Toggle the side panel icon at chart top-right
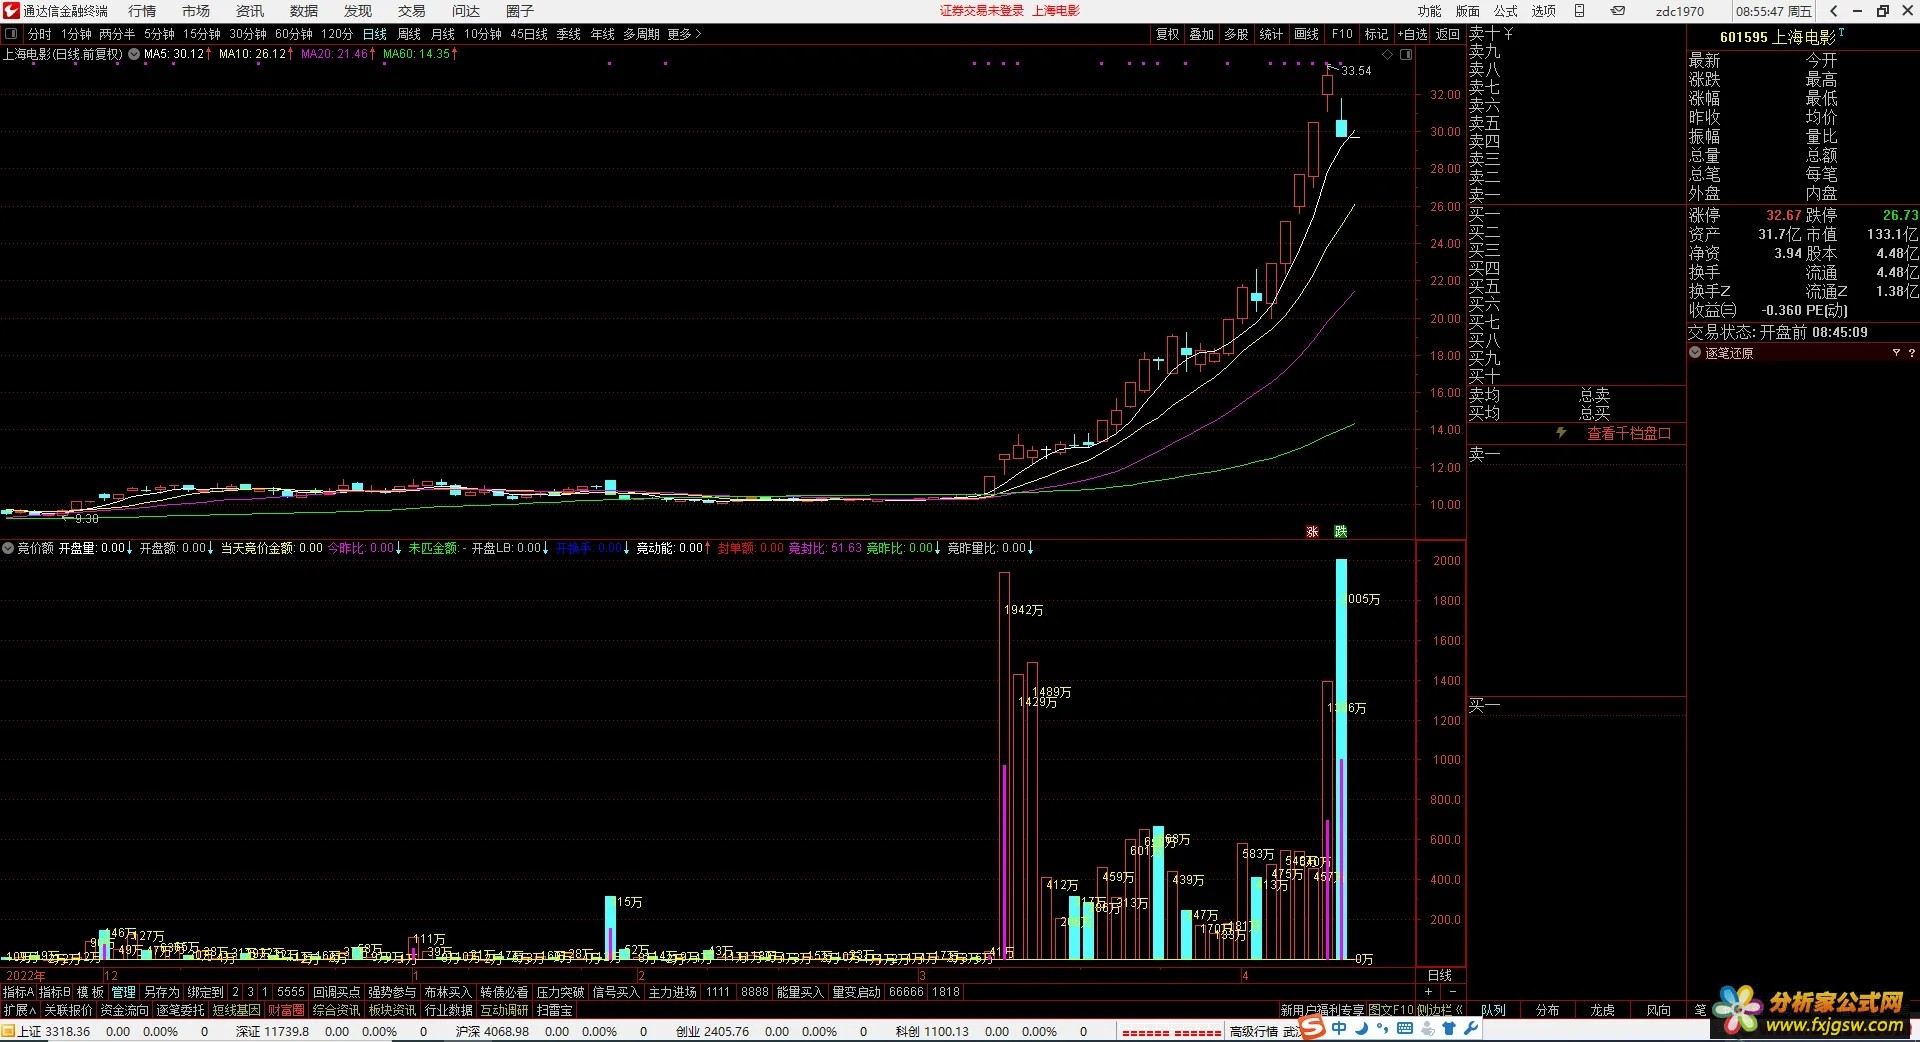 click(x=1406, y=54)
